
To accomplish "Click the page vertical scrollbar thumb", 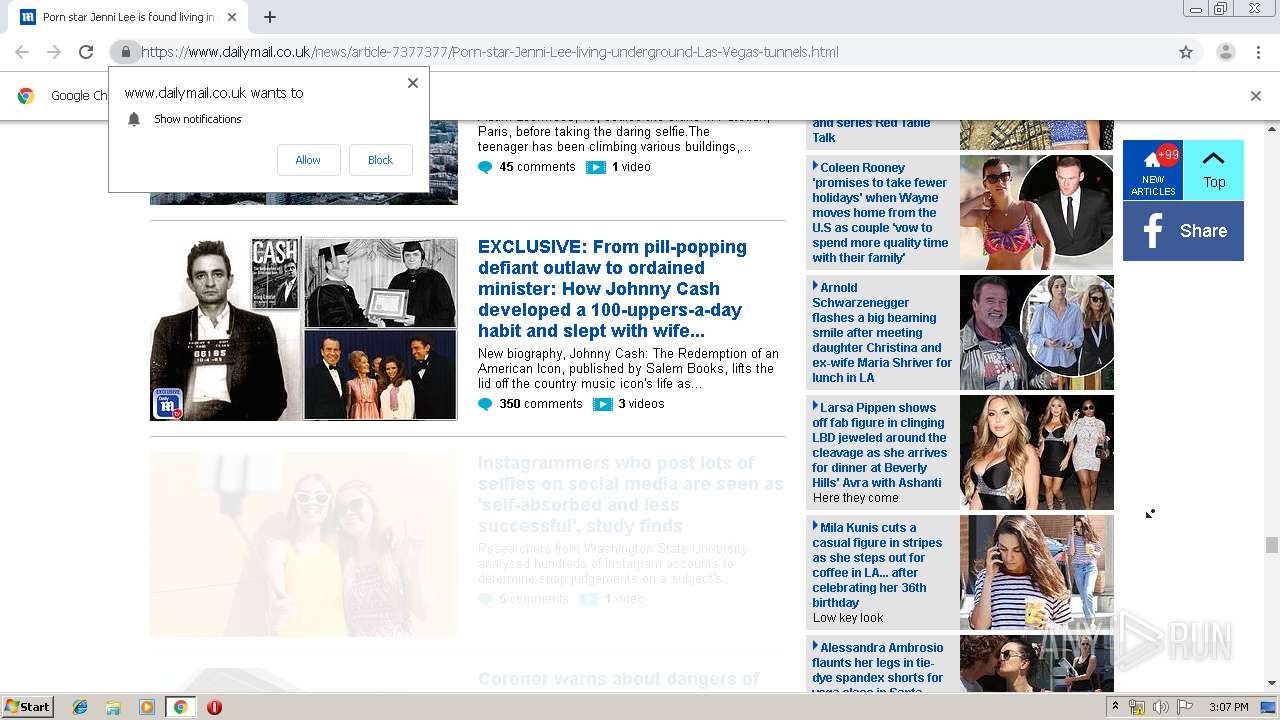I will [1271, 545].
